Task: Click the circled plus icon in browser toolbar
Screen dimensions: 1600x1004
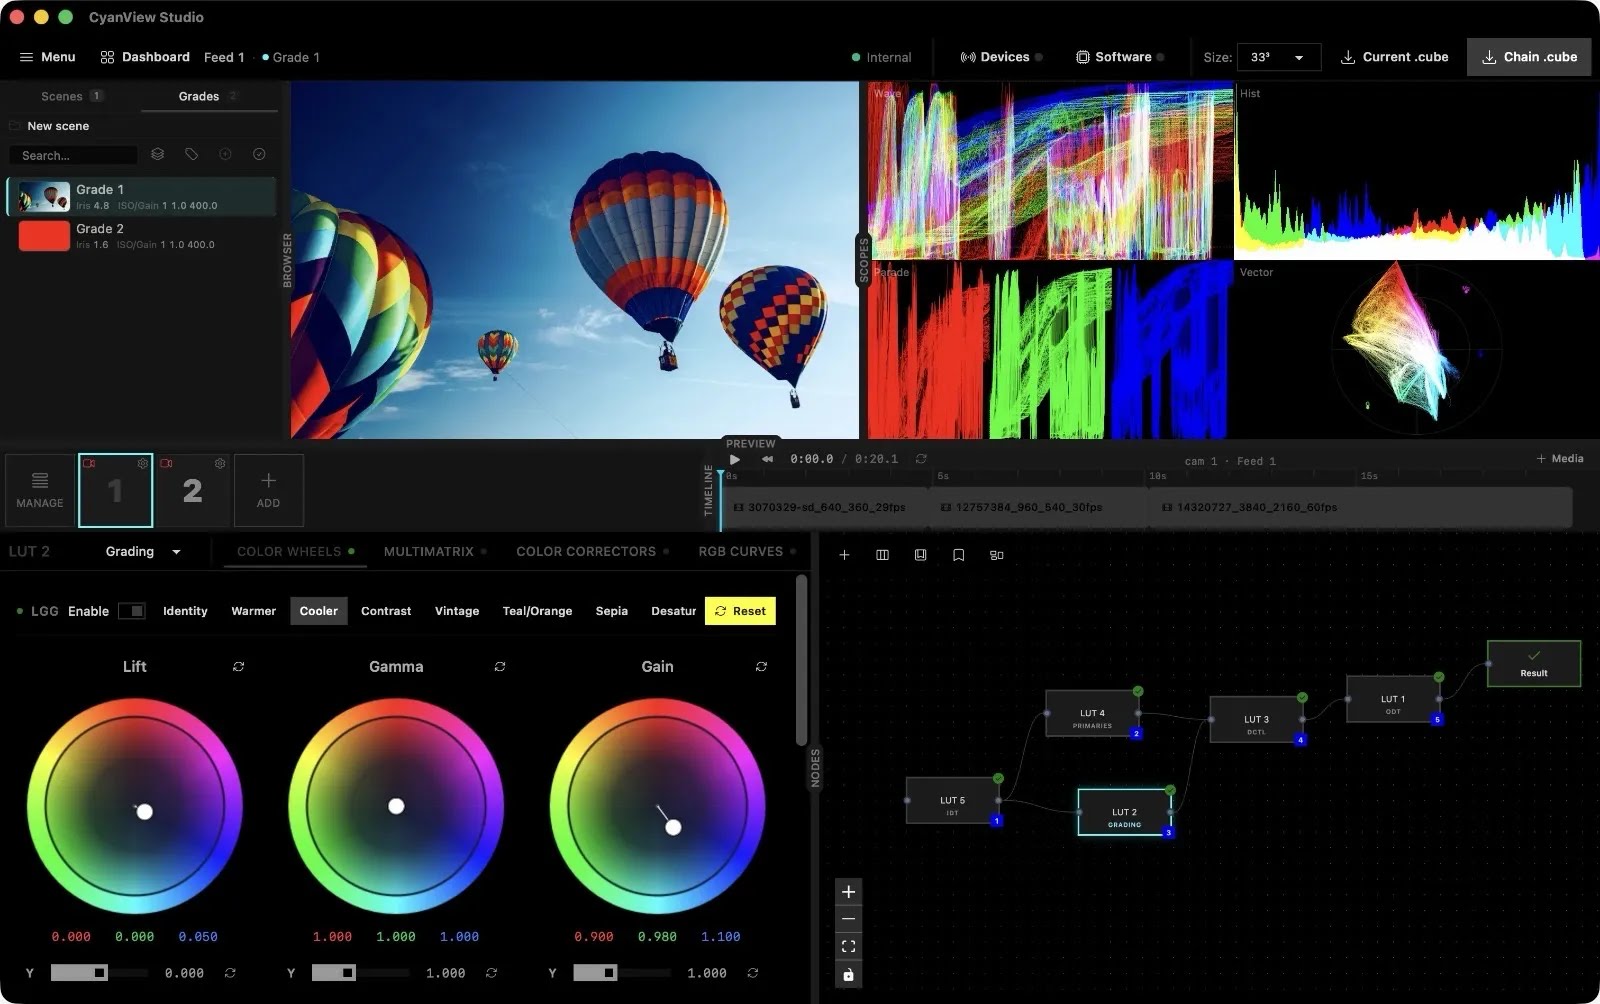Action: click(x=225, y=154)
